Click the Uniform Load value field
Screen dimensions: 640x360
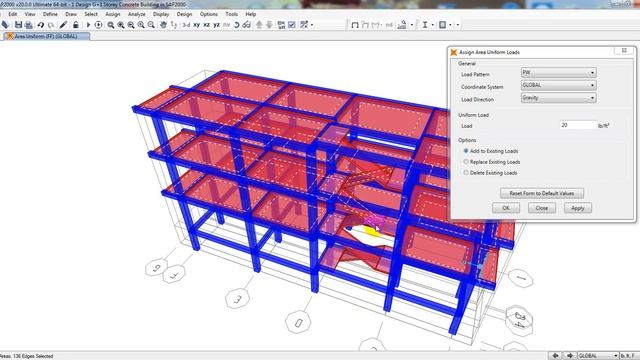[x=578, y=125]
